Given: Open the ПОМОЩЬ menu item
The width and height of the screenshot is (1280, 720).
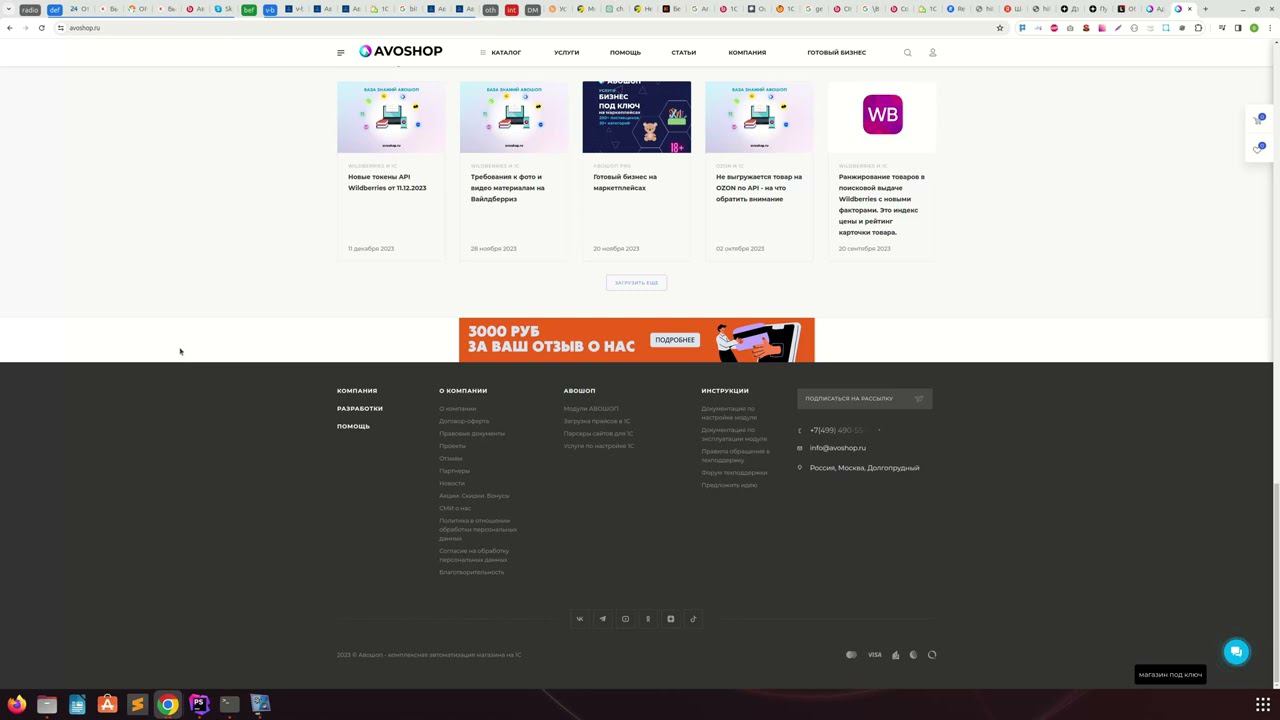Looking at the screenshot, I should click(x=626, y=53).
